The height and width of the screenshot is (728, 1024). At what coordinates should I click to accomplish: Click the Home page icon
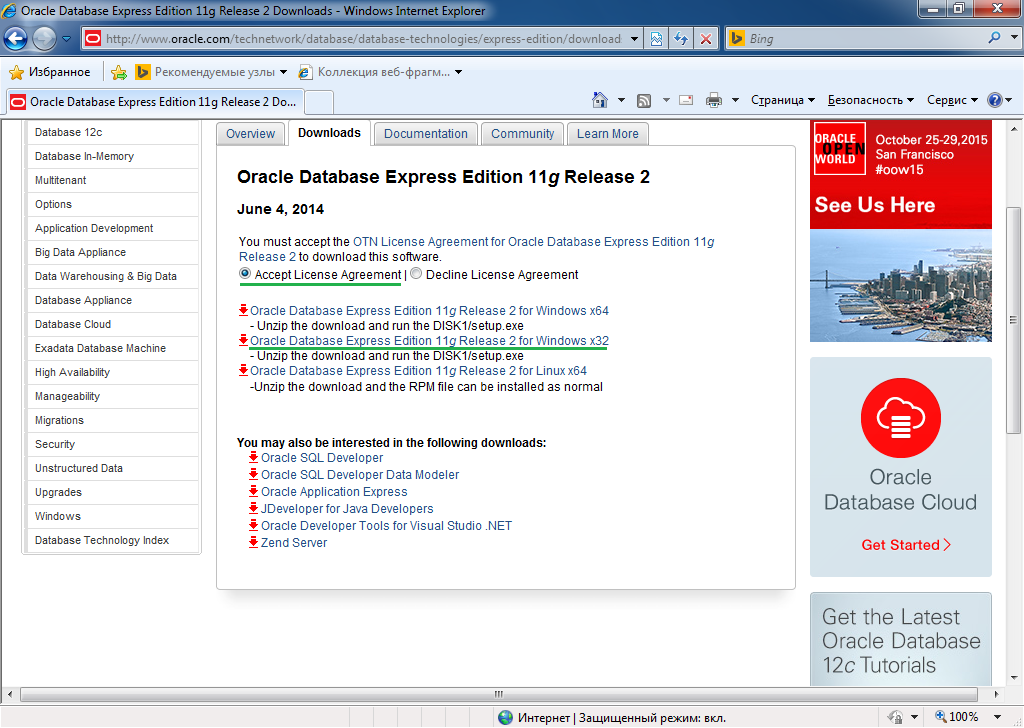pyautogui.click(x=600, y=100)
